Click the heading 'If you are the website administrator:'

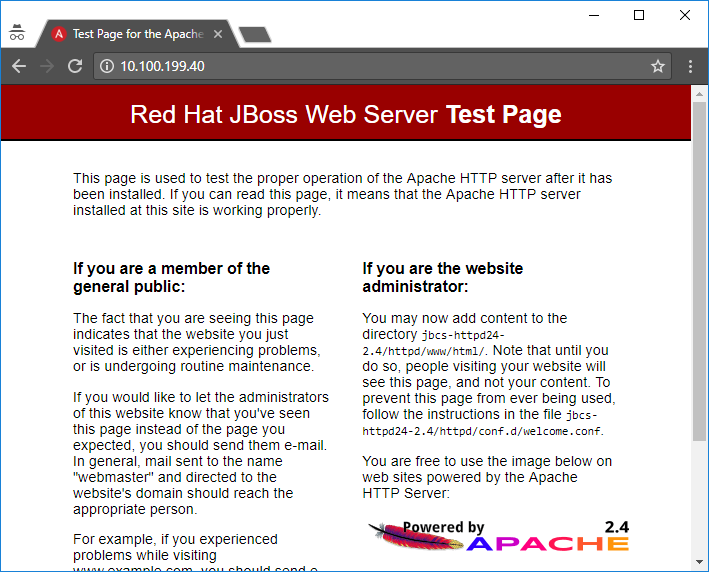coord(442,277)
